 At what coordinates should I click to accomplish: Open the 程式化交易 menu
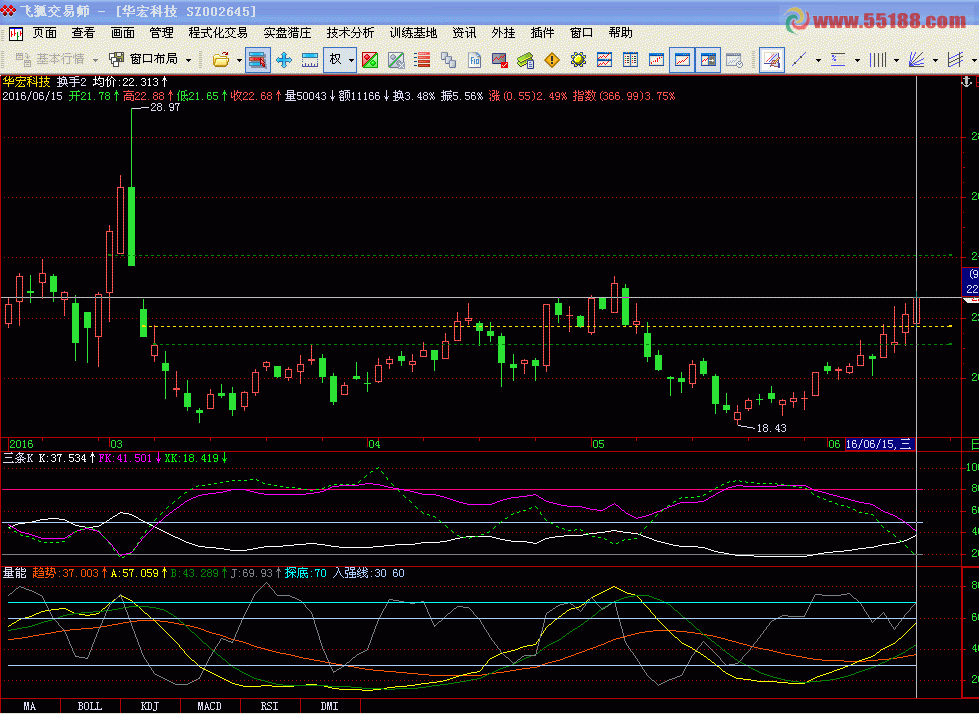pos(218,32)
